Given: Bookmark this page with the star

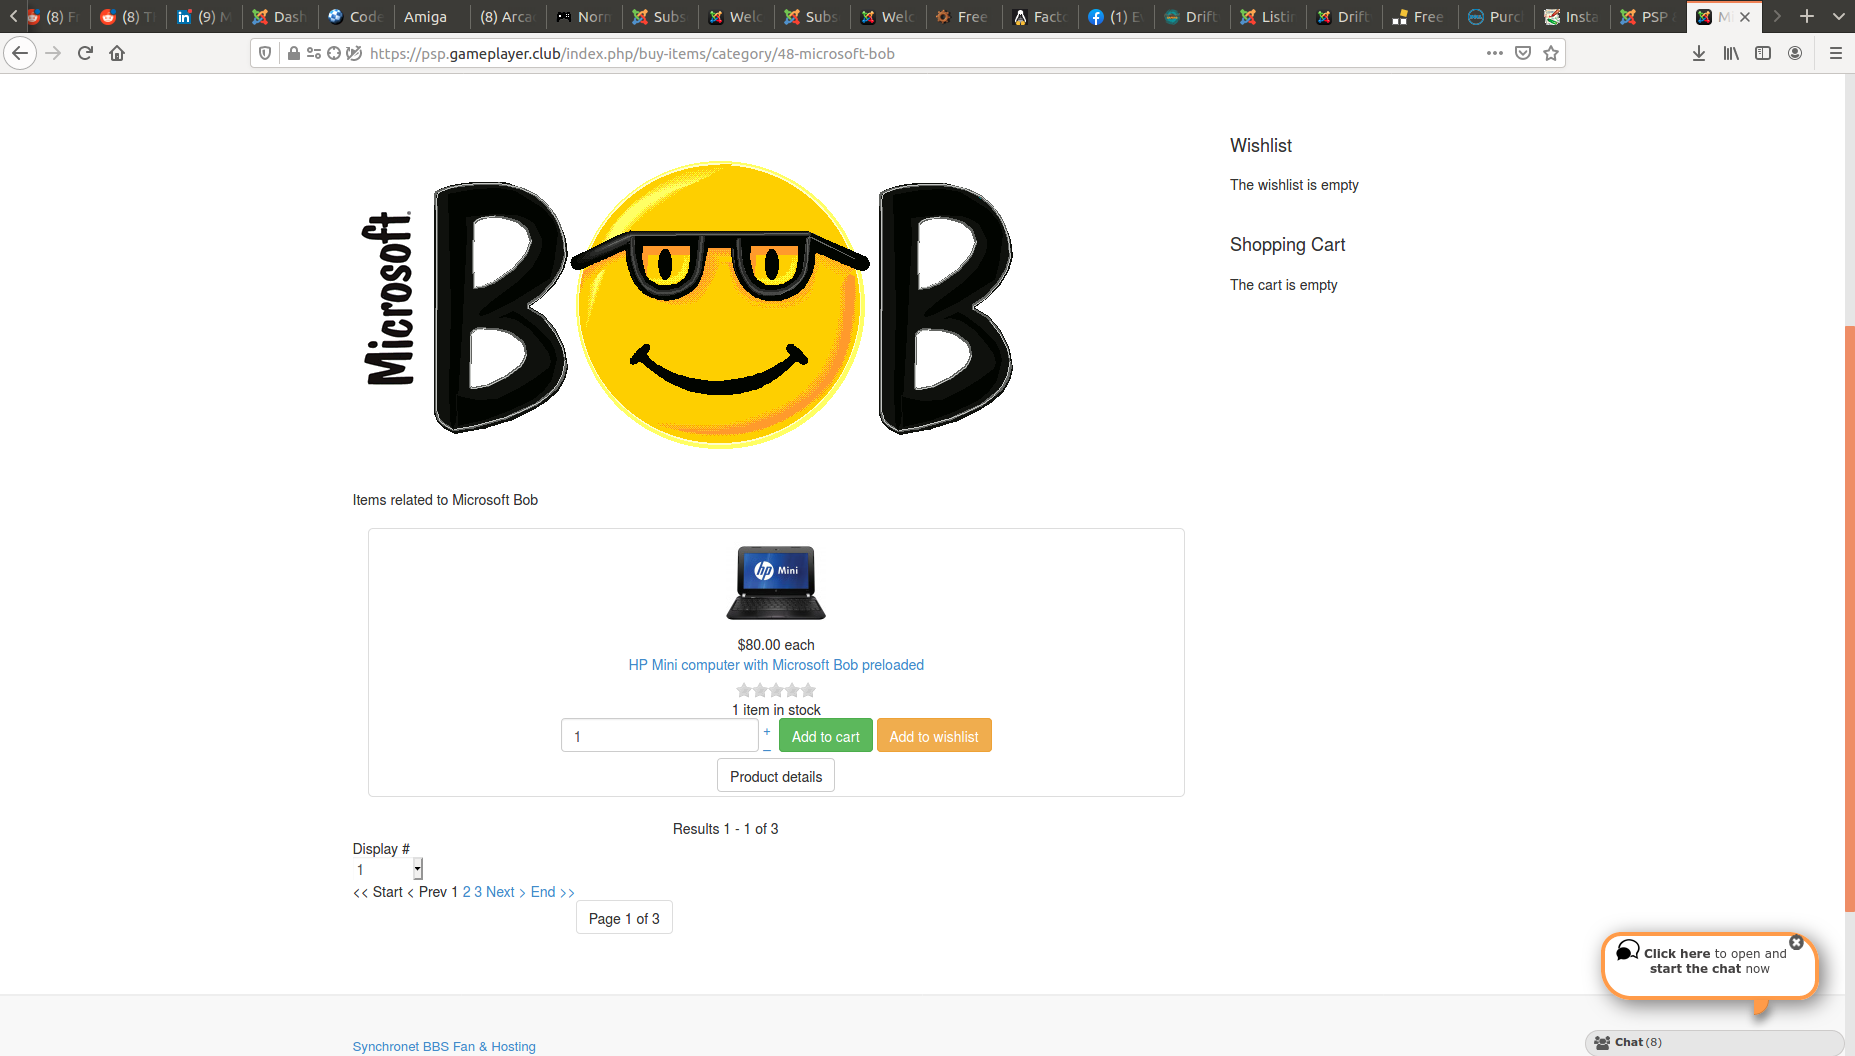Looking at the screenshot, I should pos(1551,53).
